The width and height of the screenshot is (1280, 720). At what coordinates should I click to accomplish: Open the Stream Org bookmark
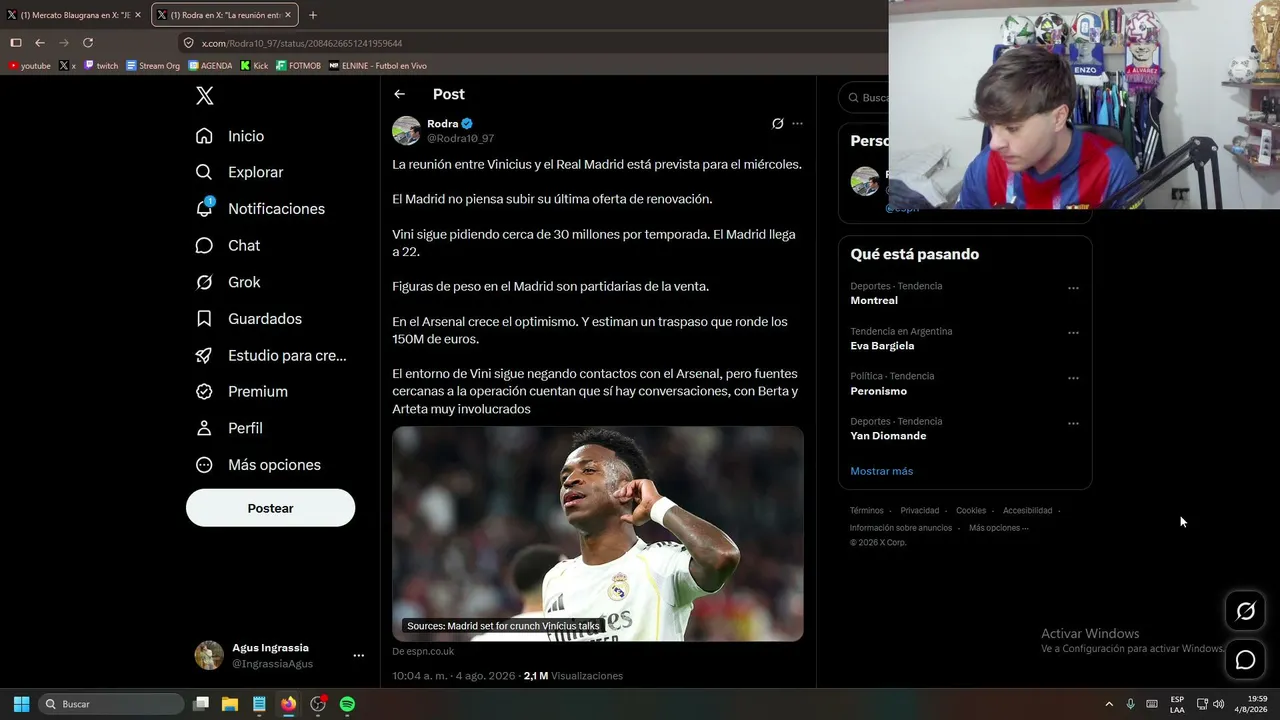(x=153, y=66)
